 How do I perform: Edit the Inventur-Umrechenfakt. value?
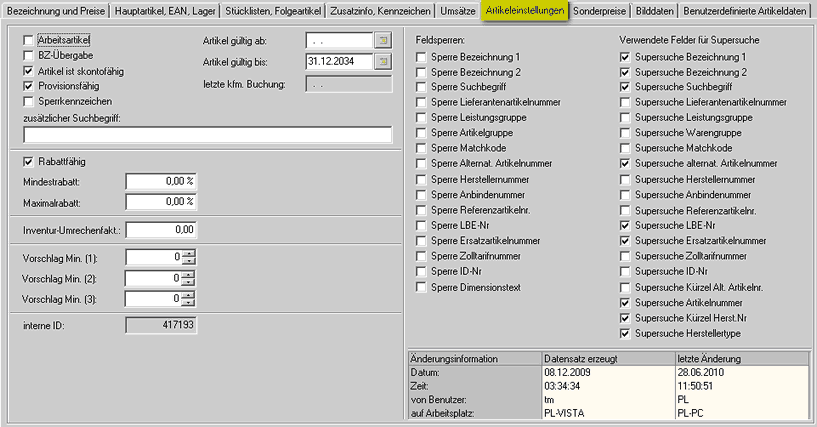(x=161, y=230)
